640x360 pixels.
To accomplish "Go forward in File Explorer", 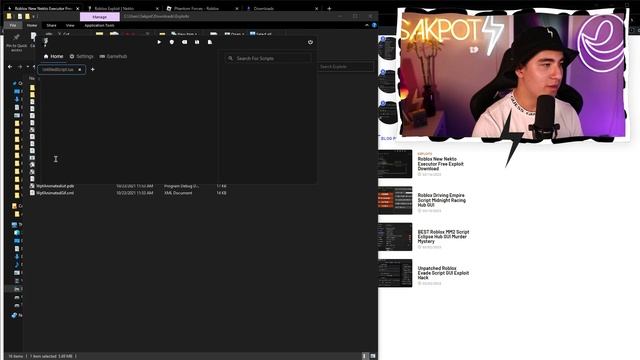I will click(20, 67).
